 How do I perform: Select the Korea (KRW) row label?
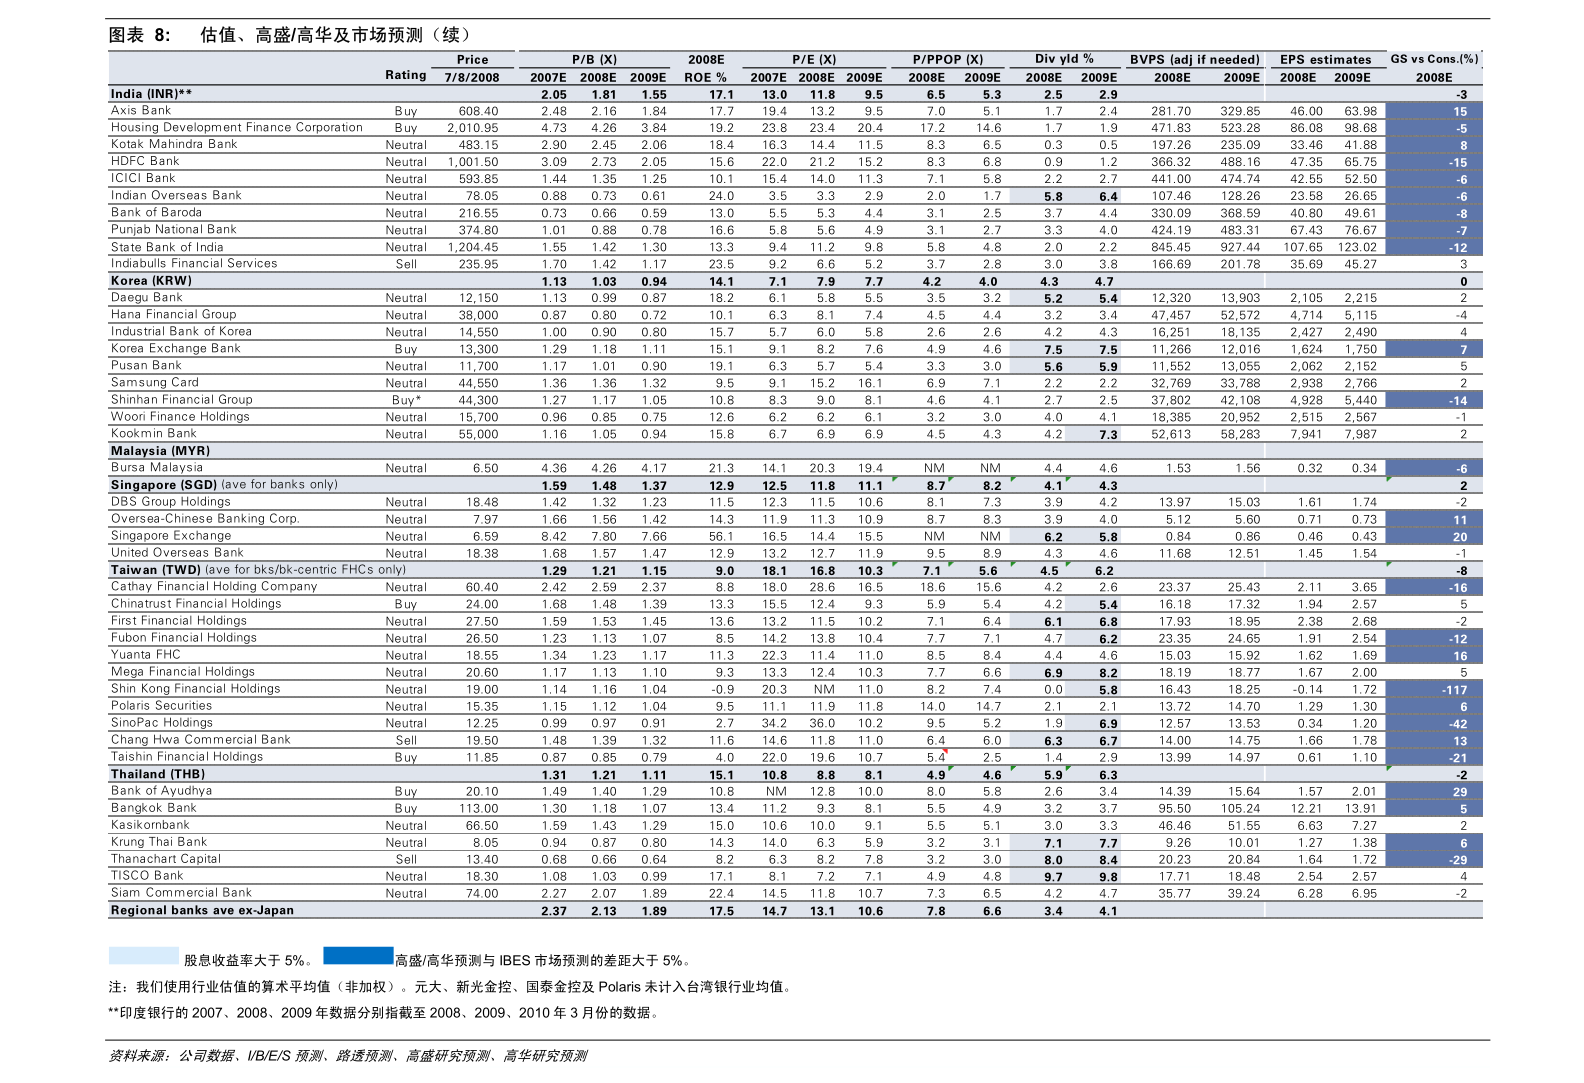coord(151,281)
